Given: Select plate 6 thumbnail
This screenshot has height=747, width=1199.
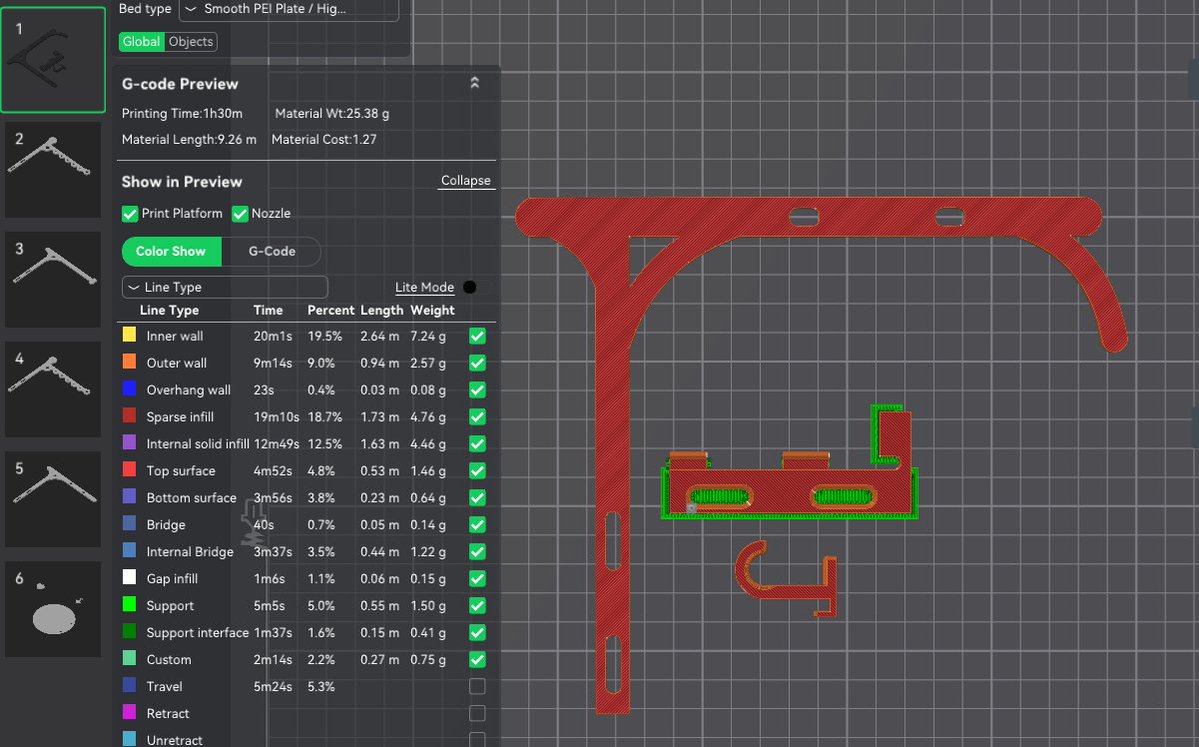Looking at the screenshot, I should coord(53,609).
